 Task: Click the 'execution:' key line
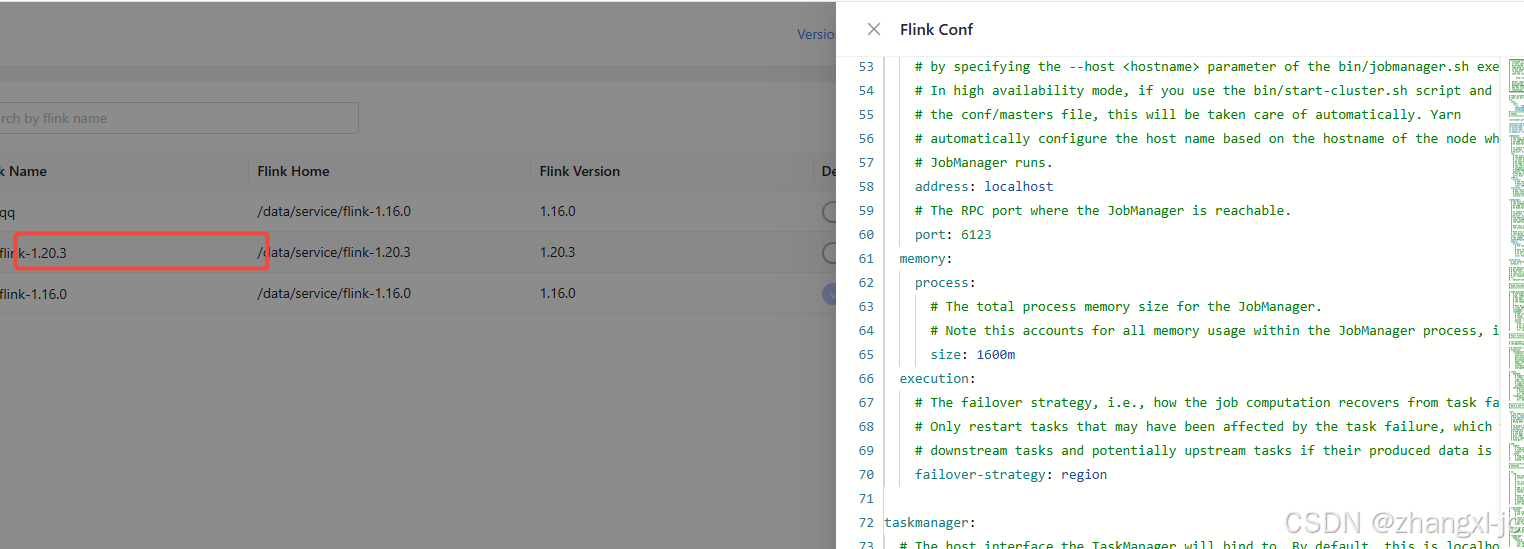coord(937,378)
